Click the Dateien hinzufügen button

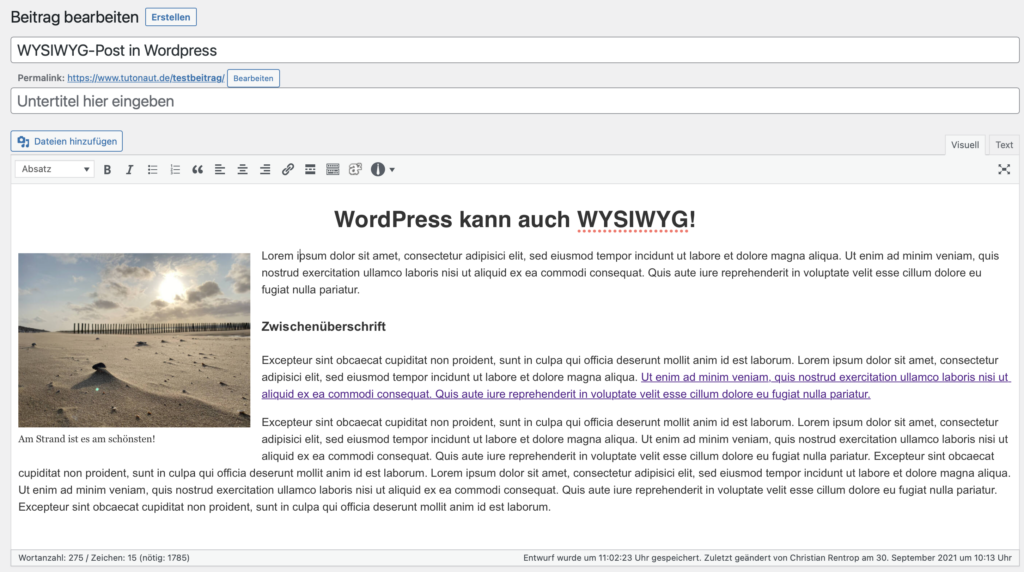pyautogui.click(x=67, y=141)
